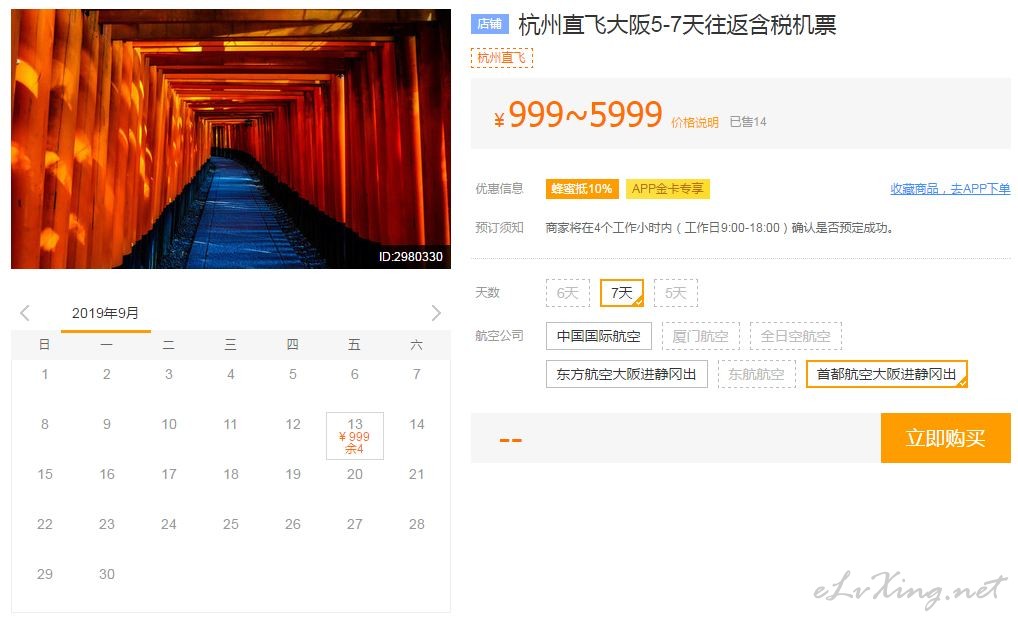Pick September 13 priced ¥999

[354, 436]
